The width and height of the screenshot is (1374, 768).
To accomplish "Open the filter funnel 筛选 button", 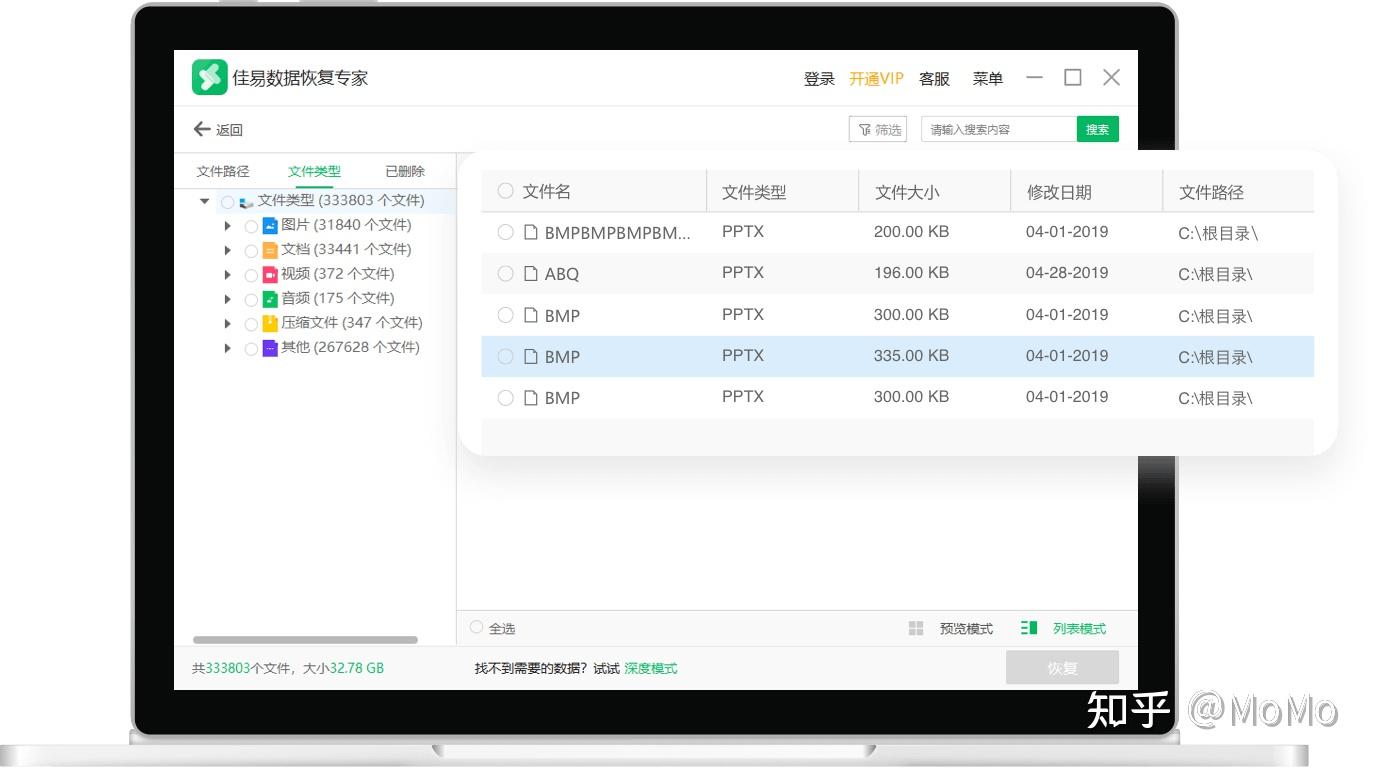I will point(878,129).
